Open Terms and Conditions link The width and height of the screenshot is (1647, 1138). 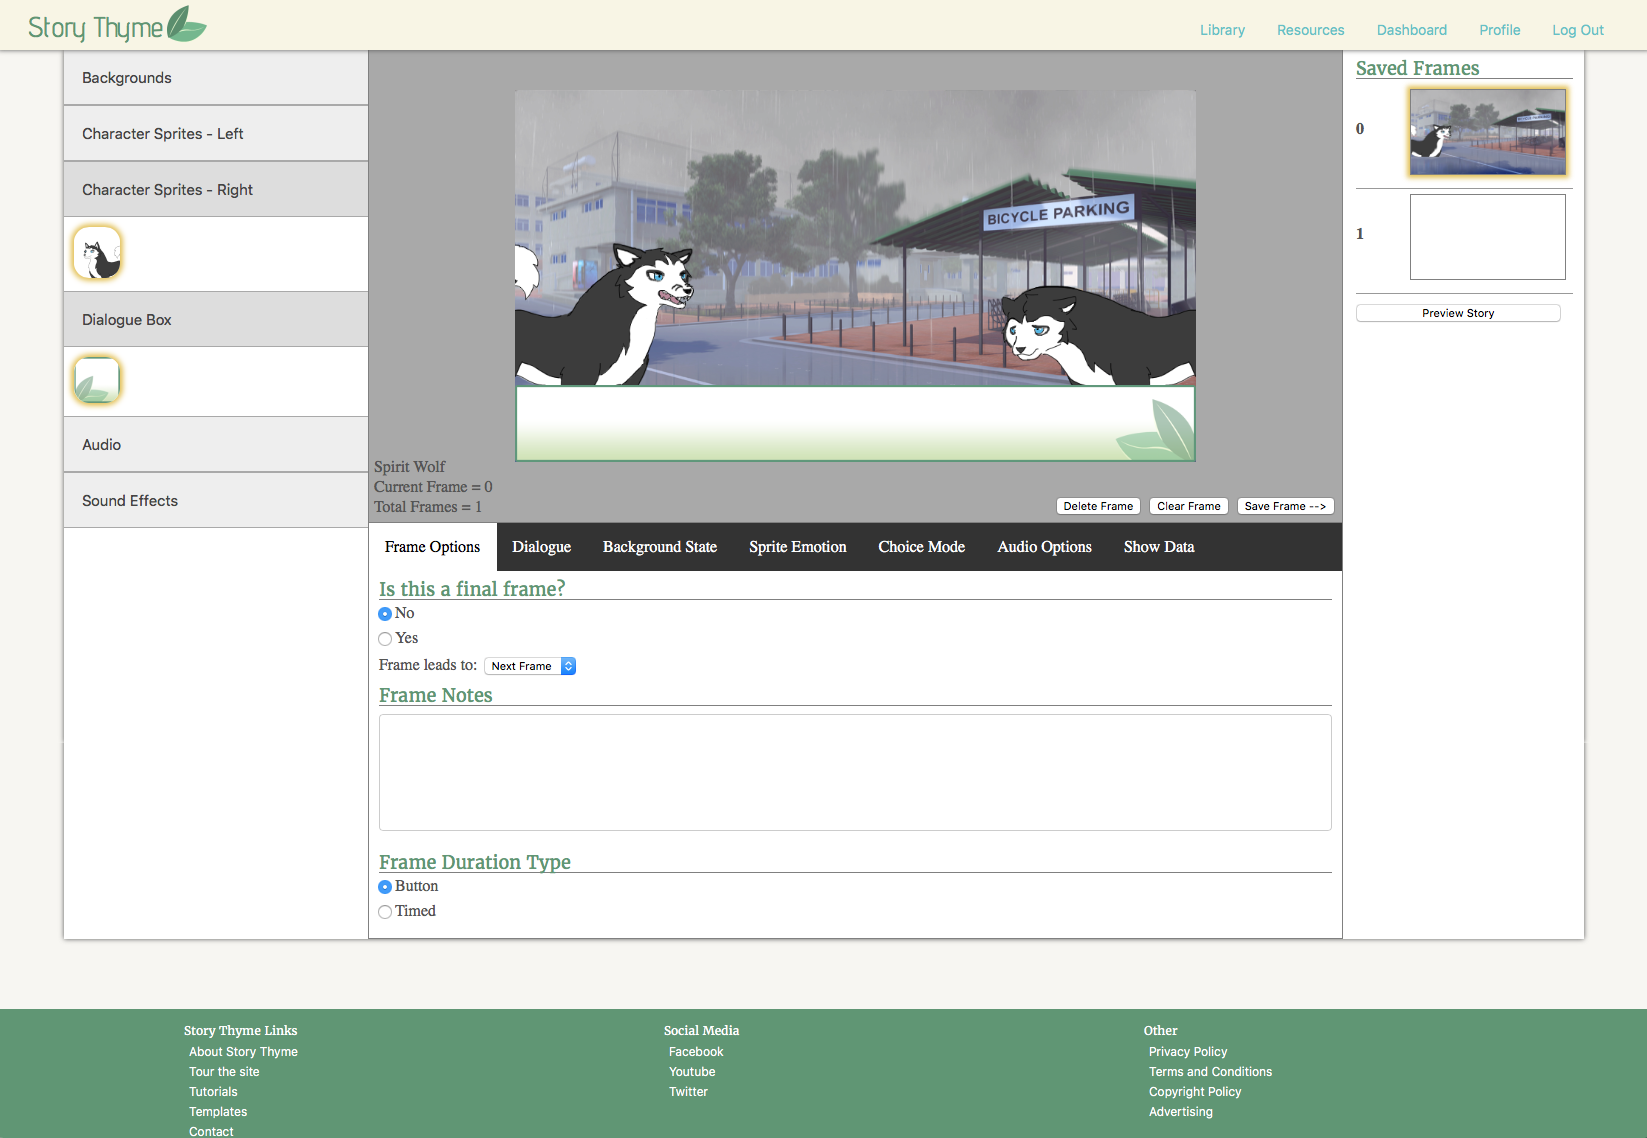[1210, 1072]
